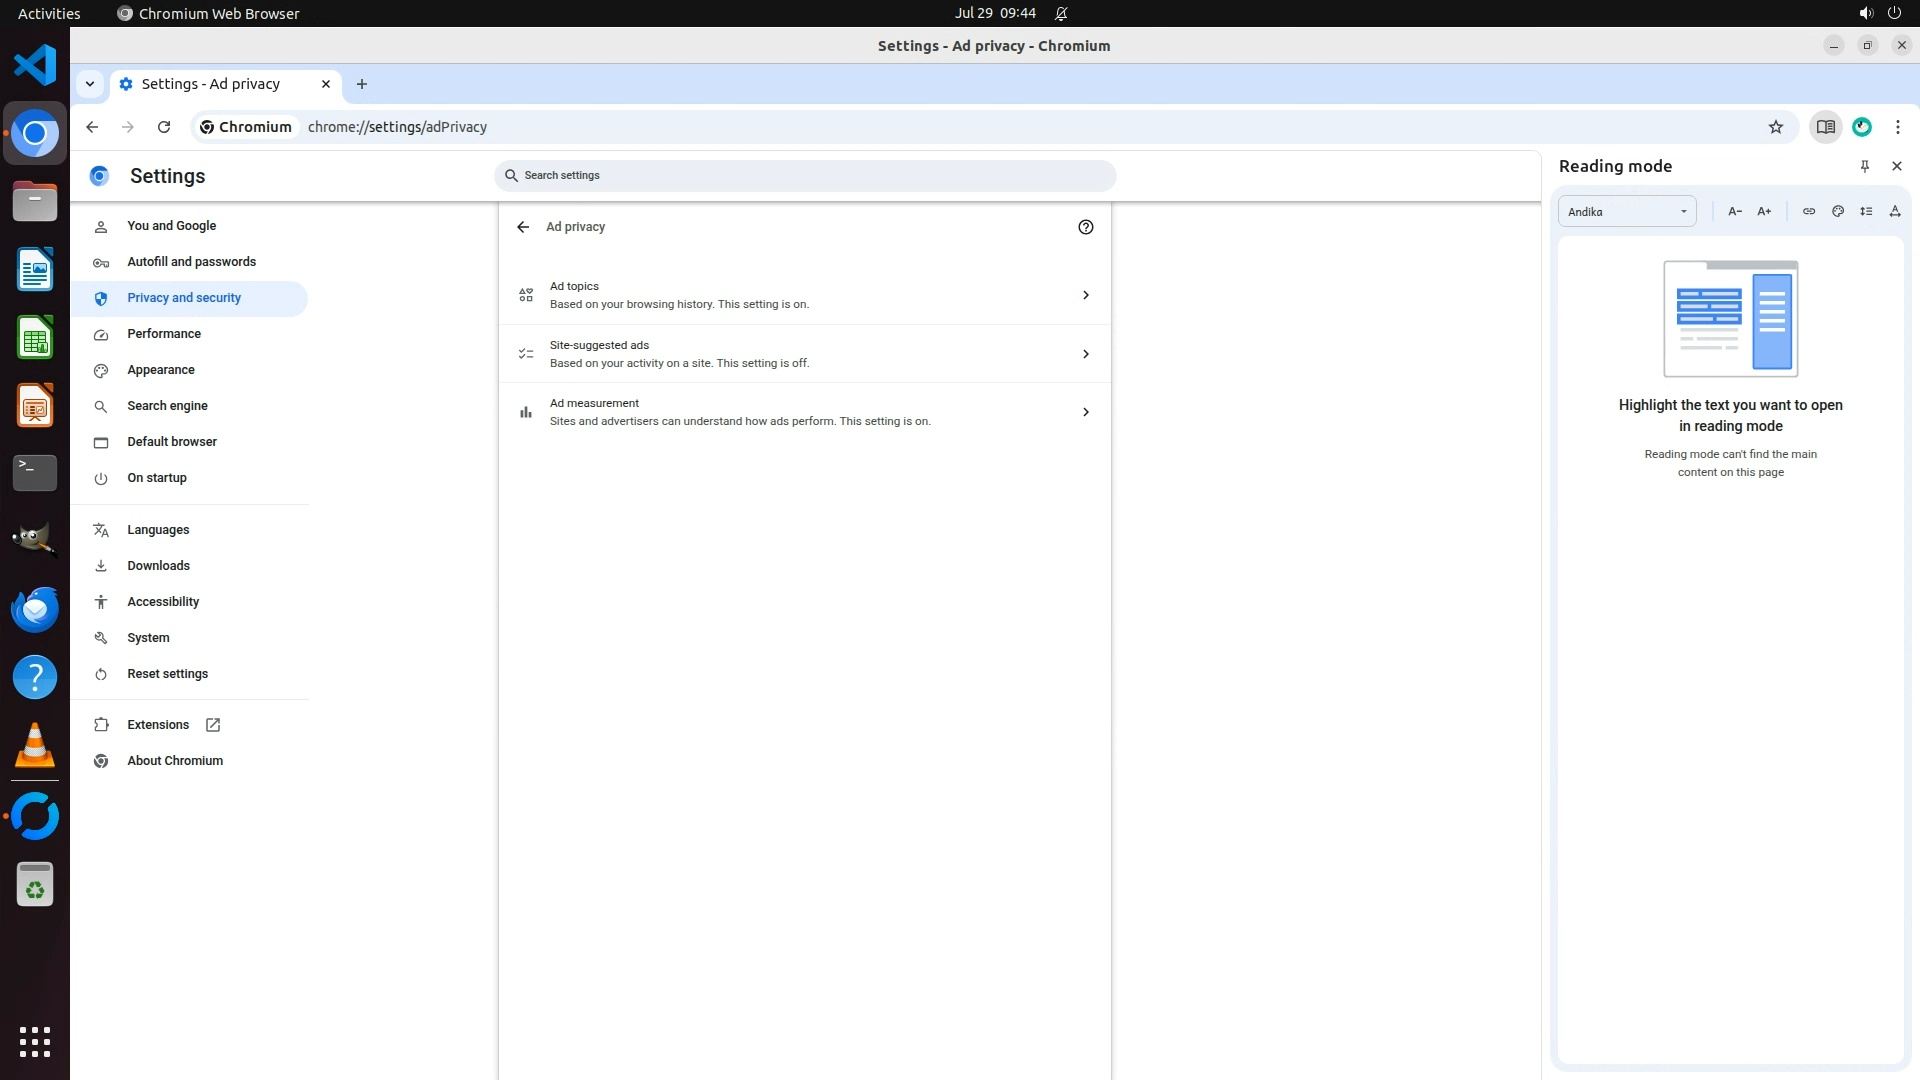Open Performance settings section

(x=164, y=334)
